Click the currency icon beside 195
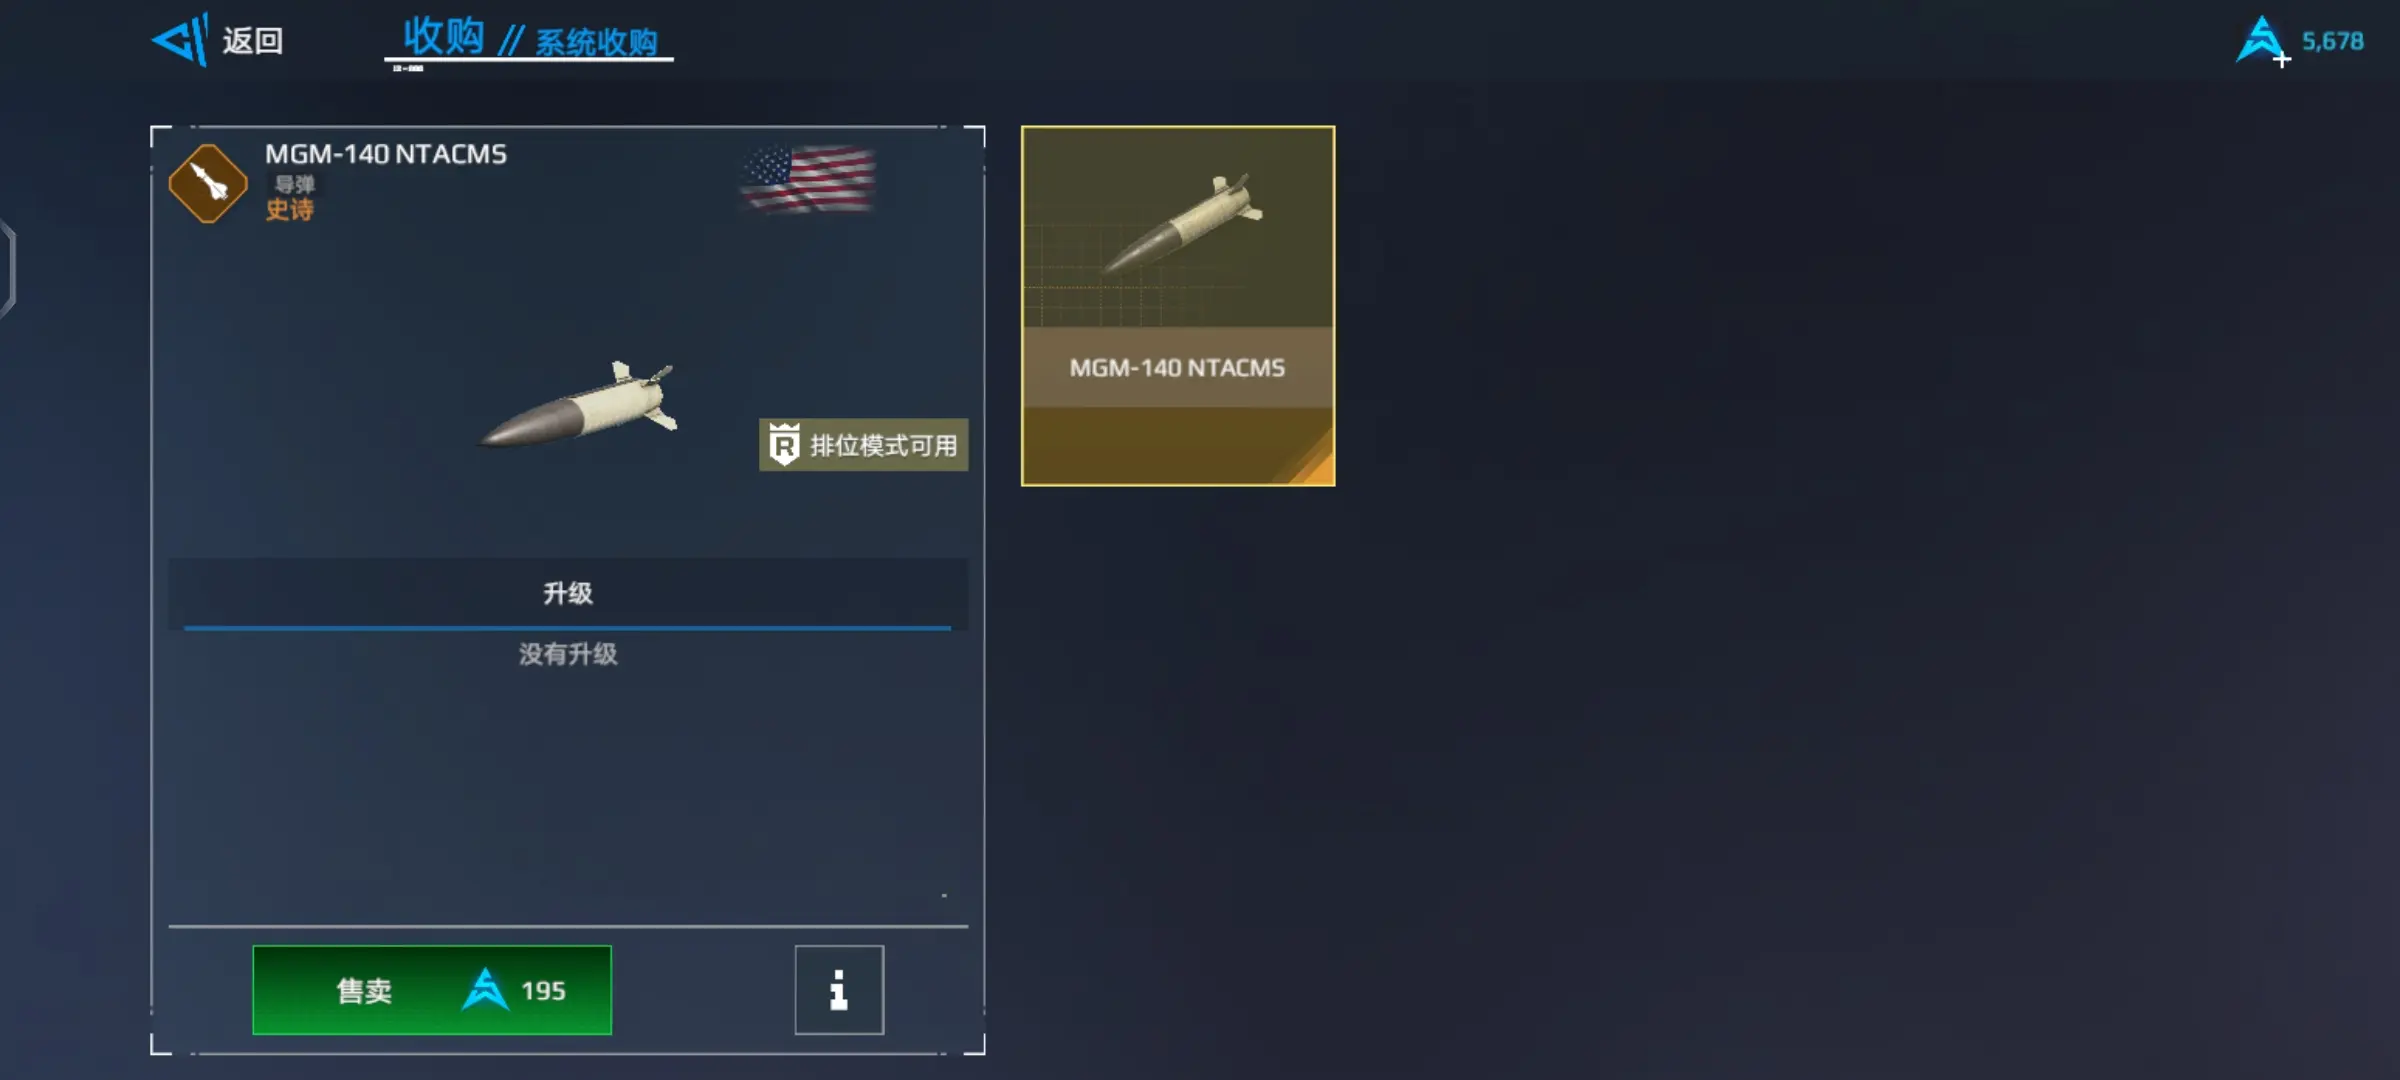Viewport: 2400px width, 1080px height. [x=485, y=989]
